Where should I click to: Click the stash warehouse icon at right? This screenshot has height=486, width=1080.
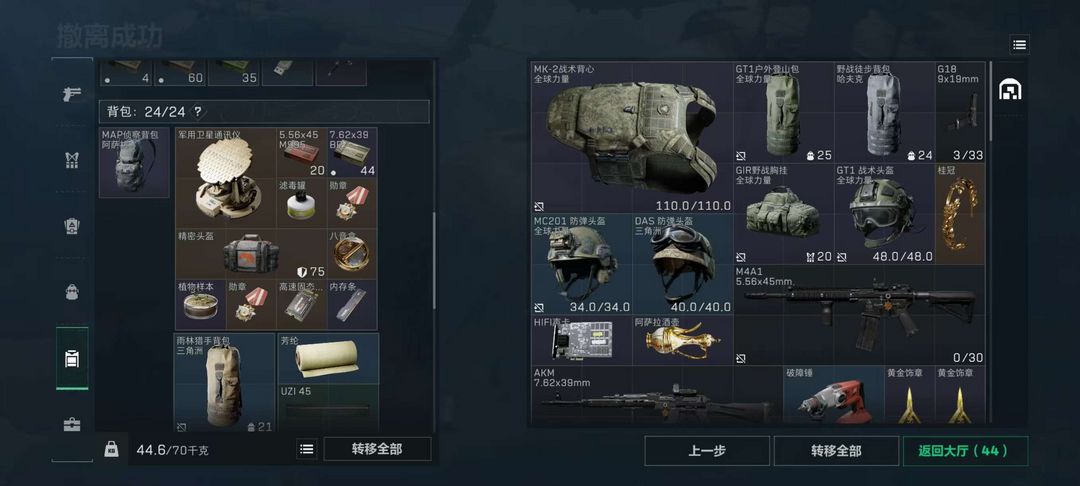[1010, 89]
